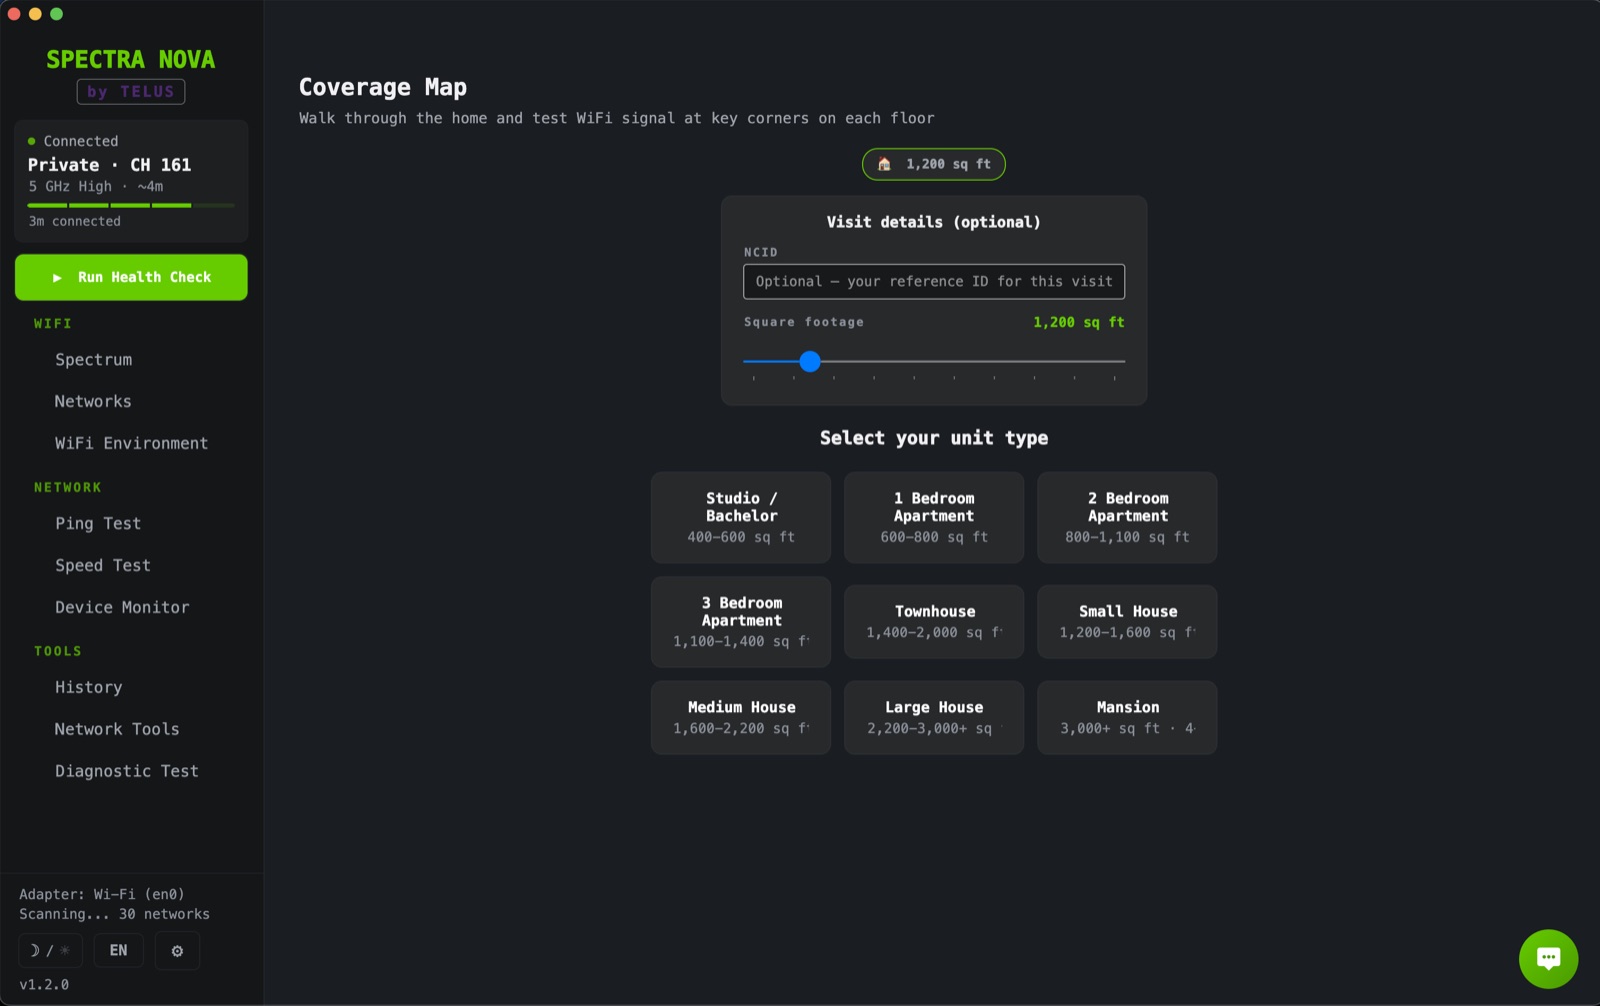Click the NCID reference ID input field
The width and height of the screenshot is (1600, 1006).
click(934, 281)
